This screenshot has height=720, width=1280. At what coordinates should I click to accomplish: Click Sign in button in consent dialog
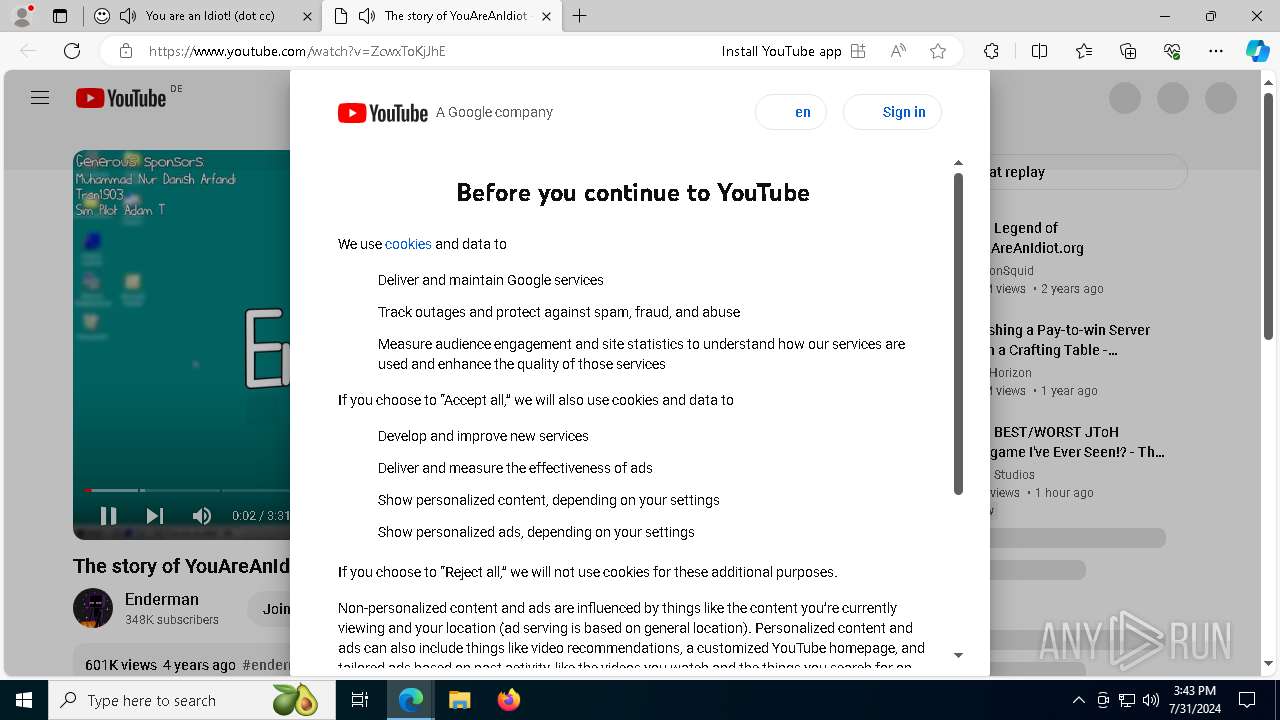tap(892, 112)
